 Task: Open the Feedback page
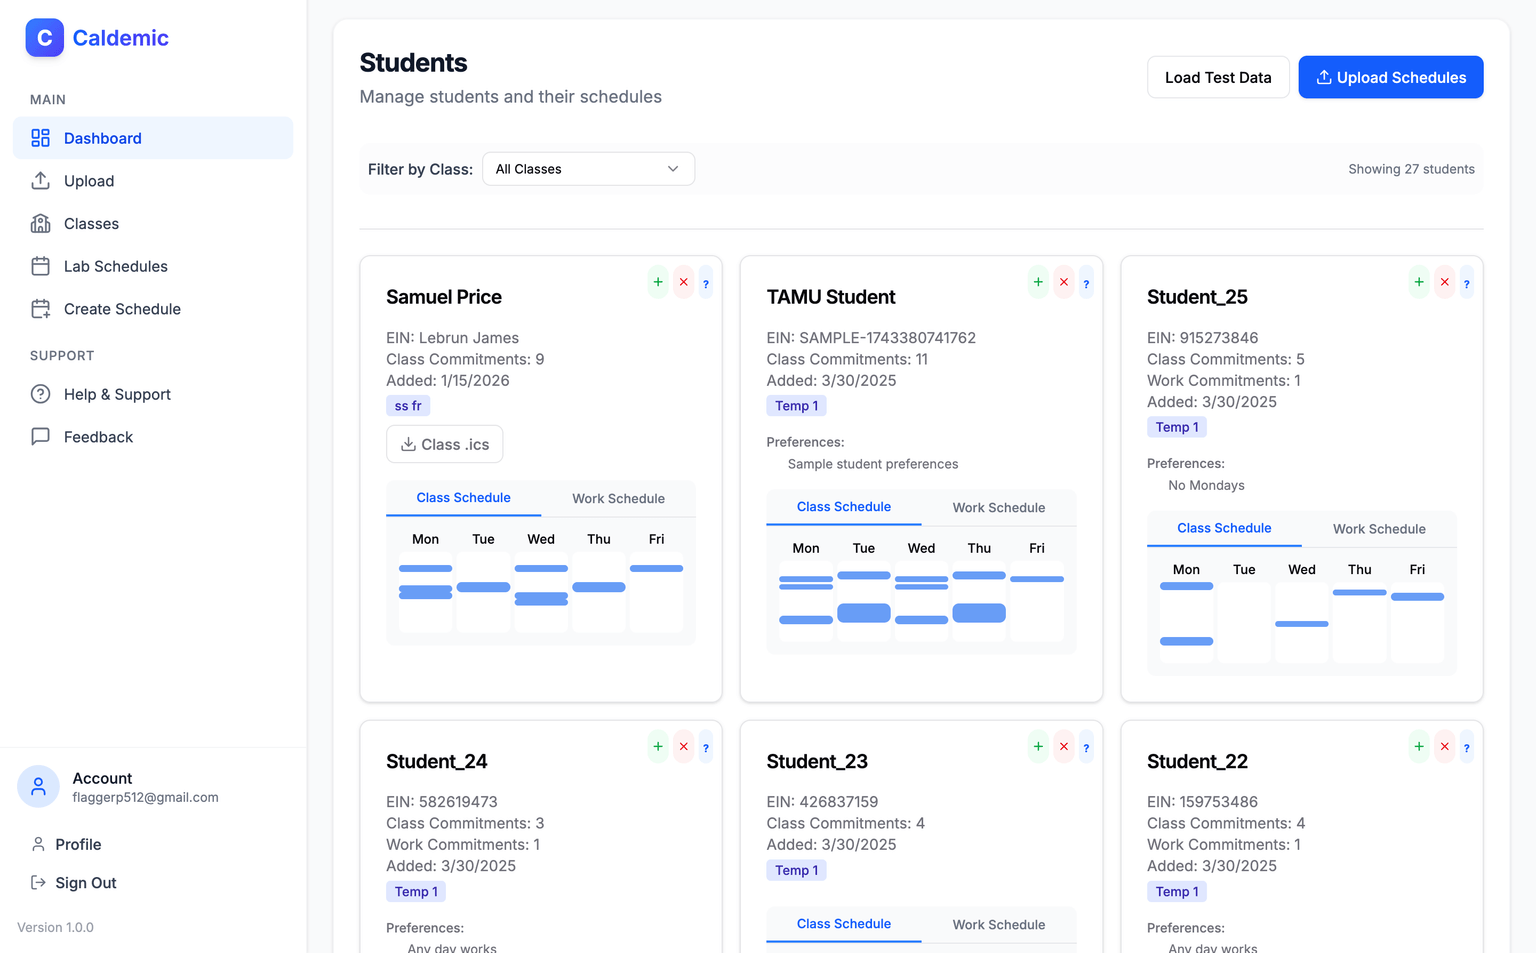click(x=153, y=437)
